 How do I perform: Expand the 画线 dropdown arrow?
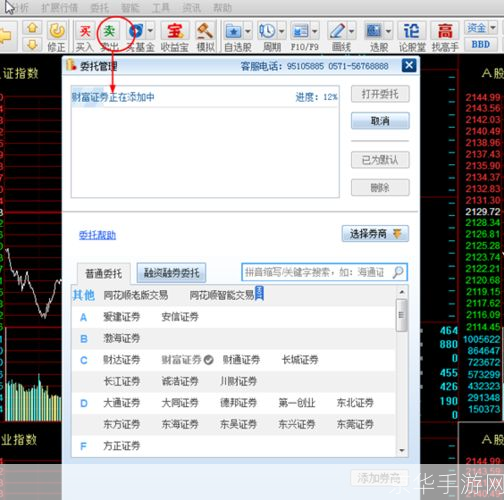click(352, 32)
